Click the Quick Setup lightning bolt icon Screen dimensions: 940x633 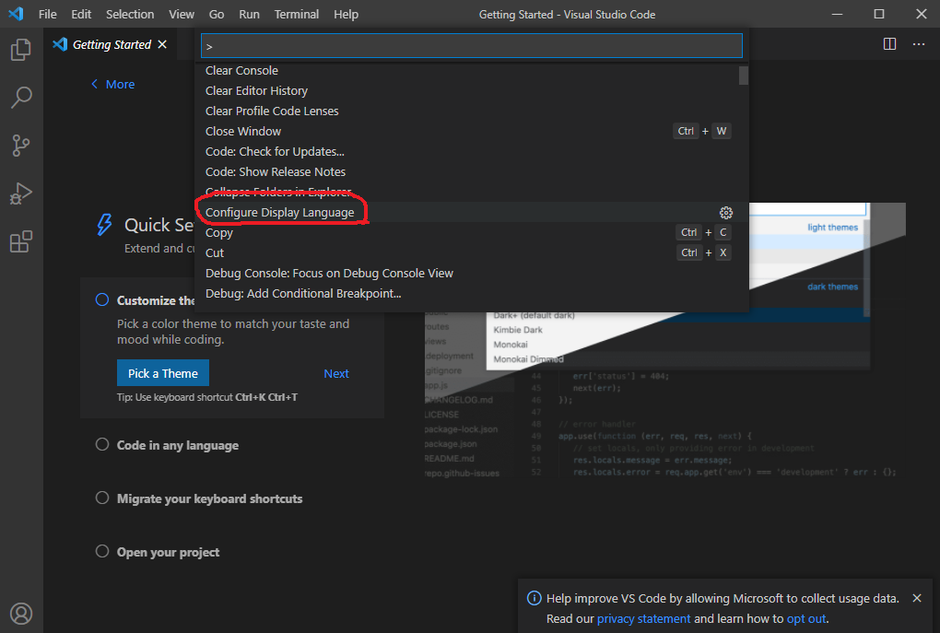pos(104,225)
